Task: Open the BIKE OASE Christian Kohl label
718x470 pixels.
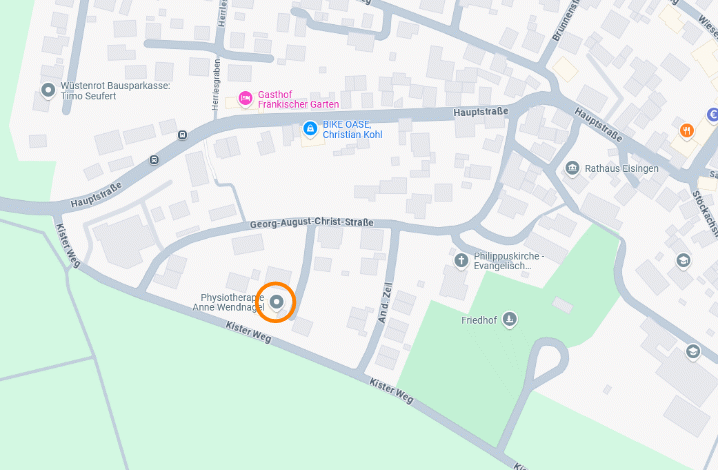Action: point(352,129)
